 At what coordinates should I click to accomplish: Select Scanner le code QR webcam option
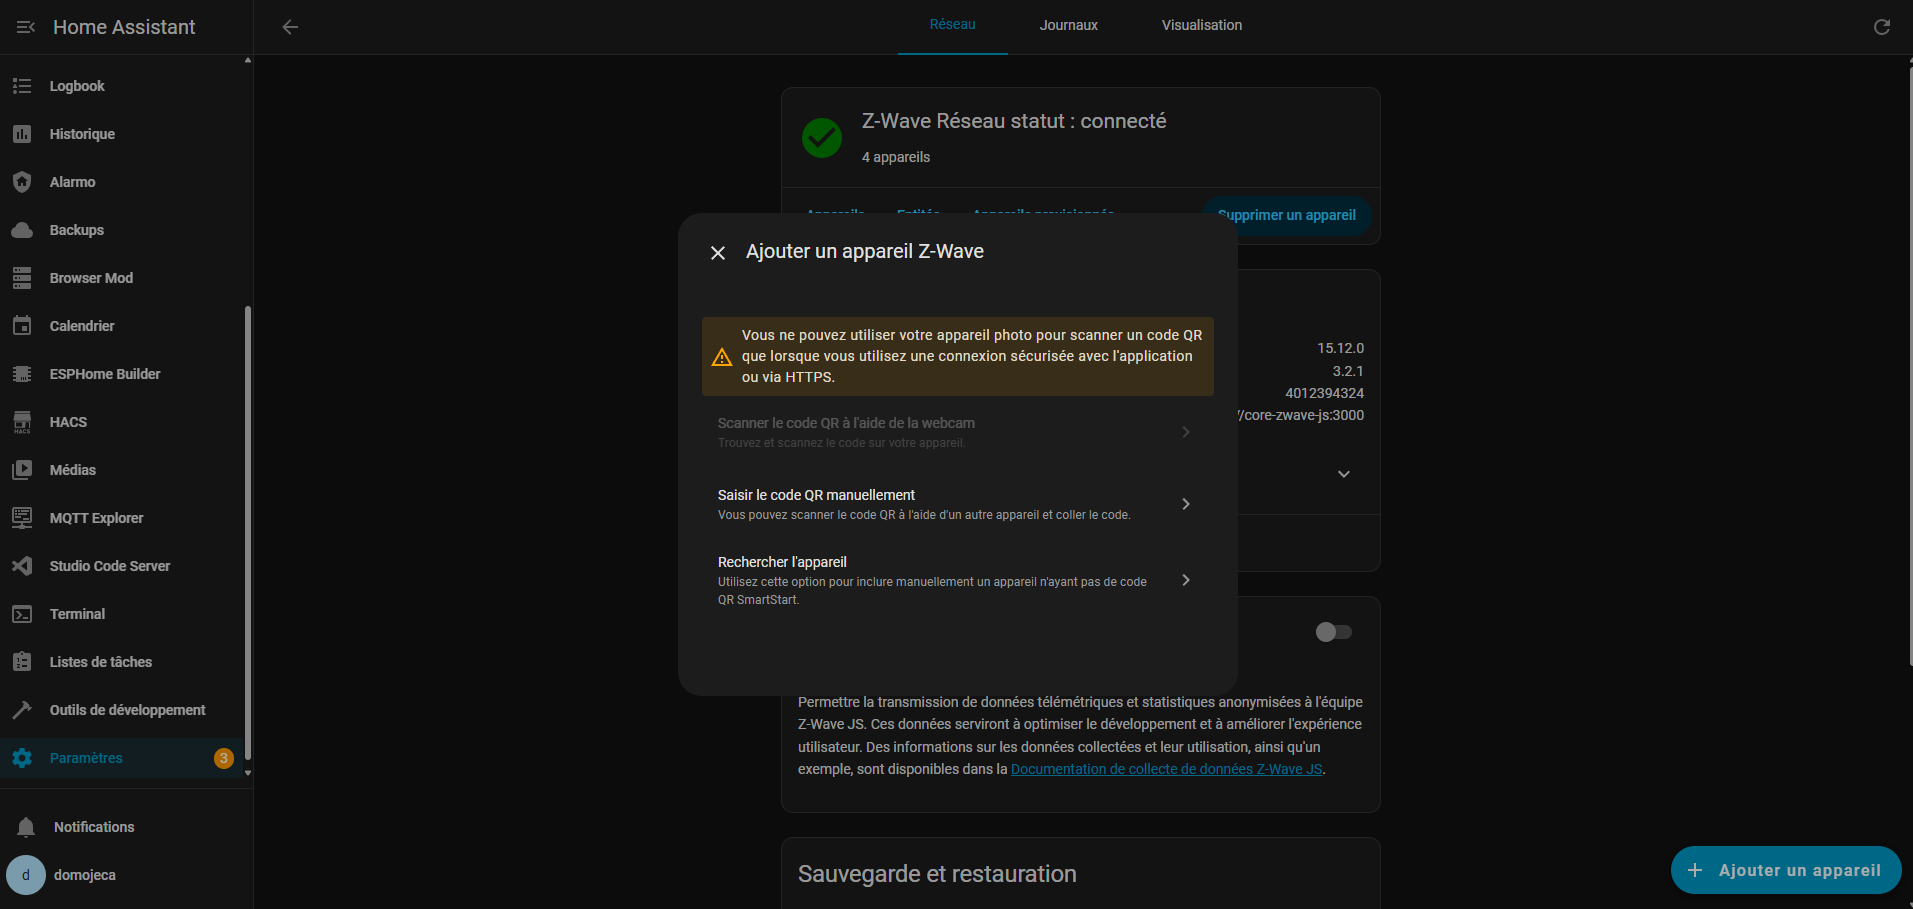(x=957, y=432)
